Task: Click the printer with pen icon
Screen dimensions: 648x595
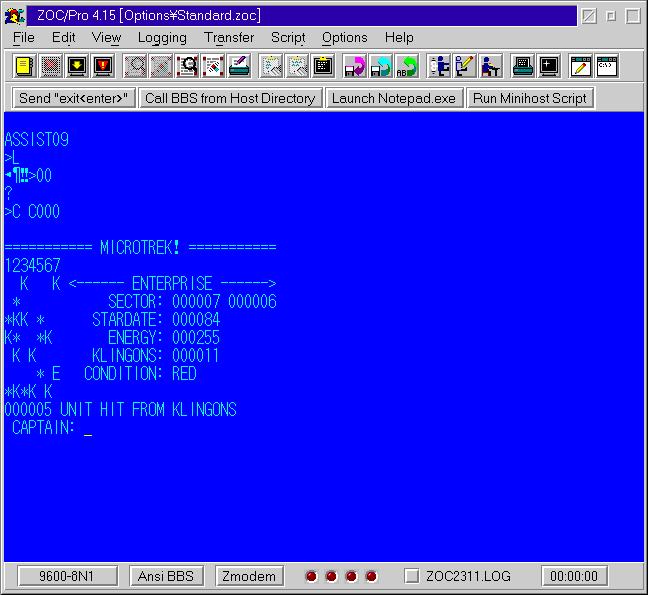Action: [x=239, y=66]
